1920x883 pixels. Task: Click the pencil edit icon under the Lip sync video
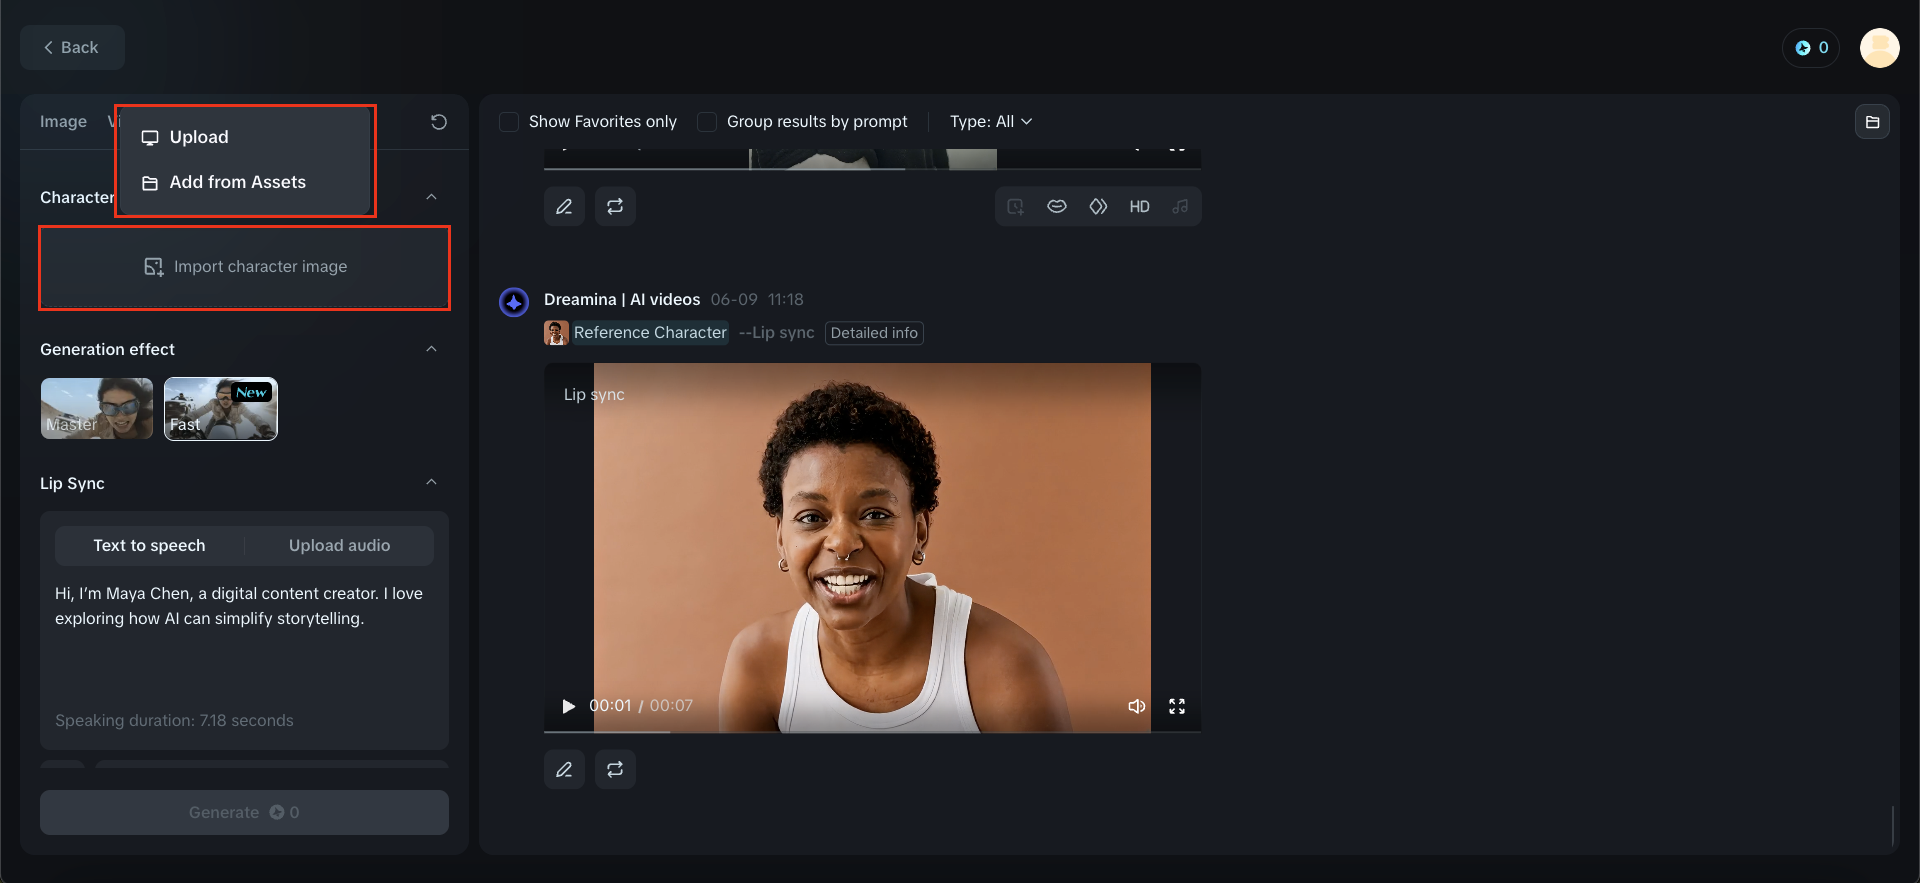pos(564,769)
